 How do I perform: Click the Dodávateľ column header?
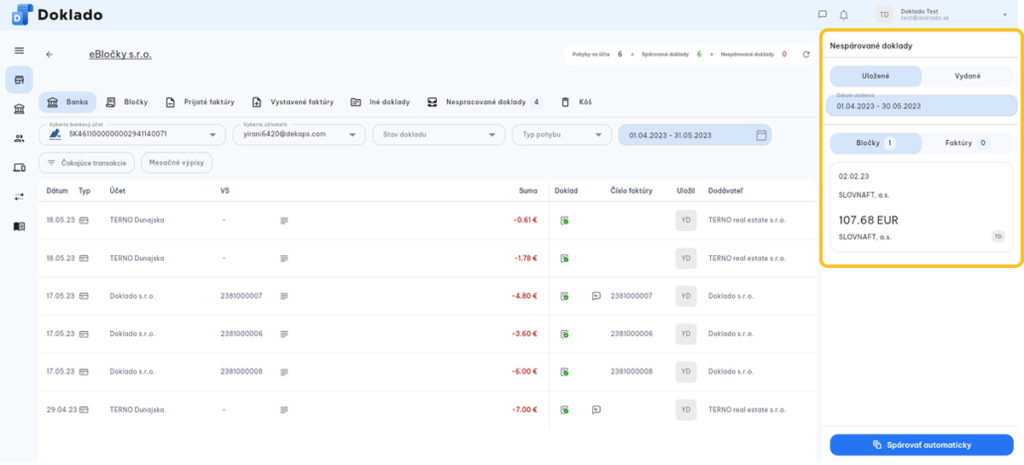pyautogui.click(x=725, y=191)
